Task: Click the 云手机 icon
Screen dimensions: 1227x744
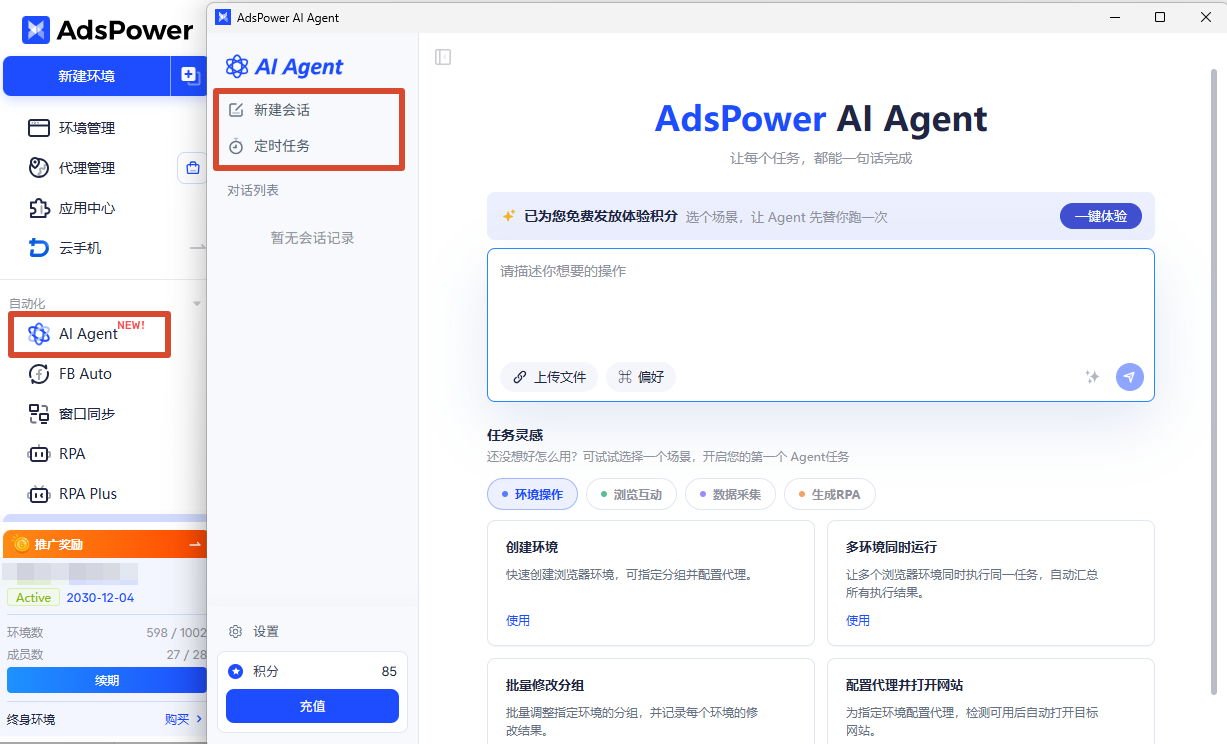Action: pyautogui.click(x=39, y=248)
